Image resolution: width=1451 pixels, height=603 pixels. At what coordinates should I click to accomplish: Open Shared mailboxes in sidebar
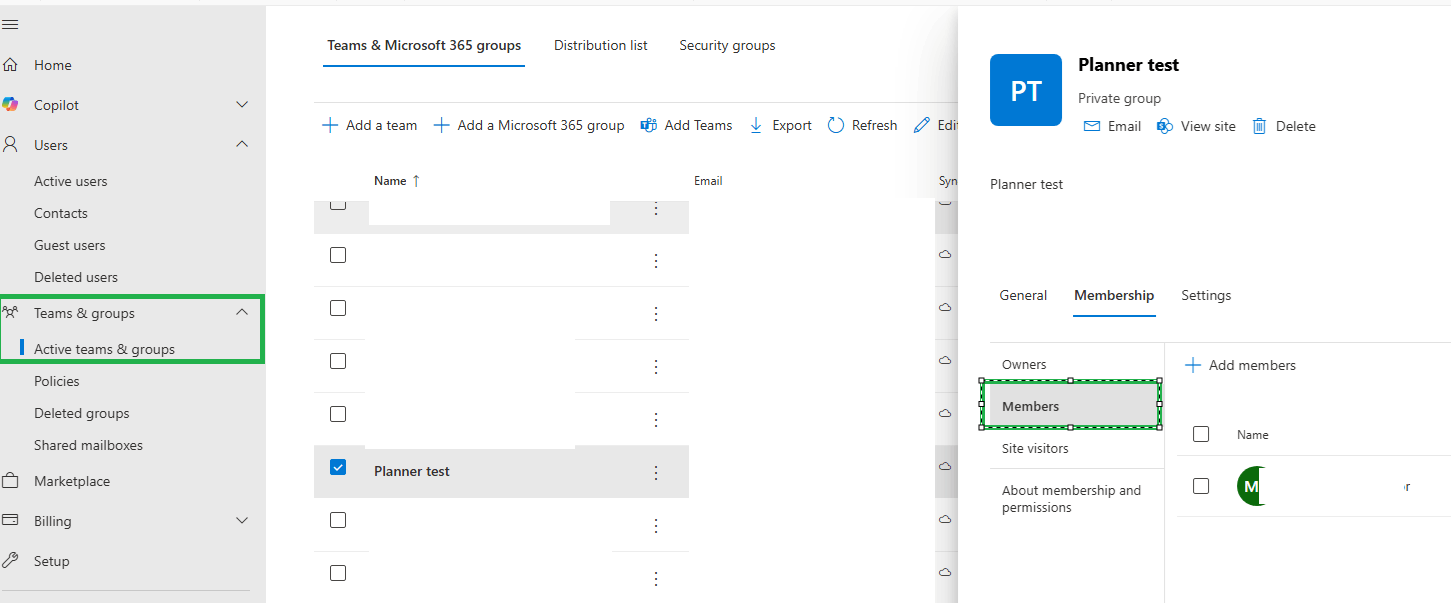pyautogui.click(x=88, y=445)
